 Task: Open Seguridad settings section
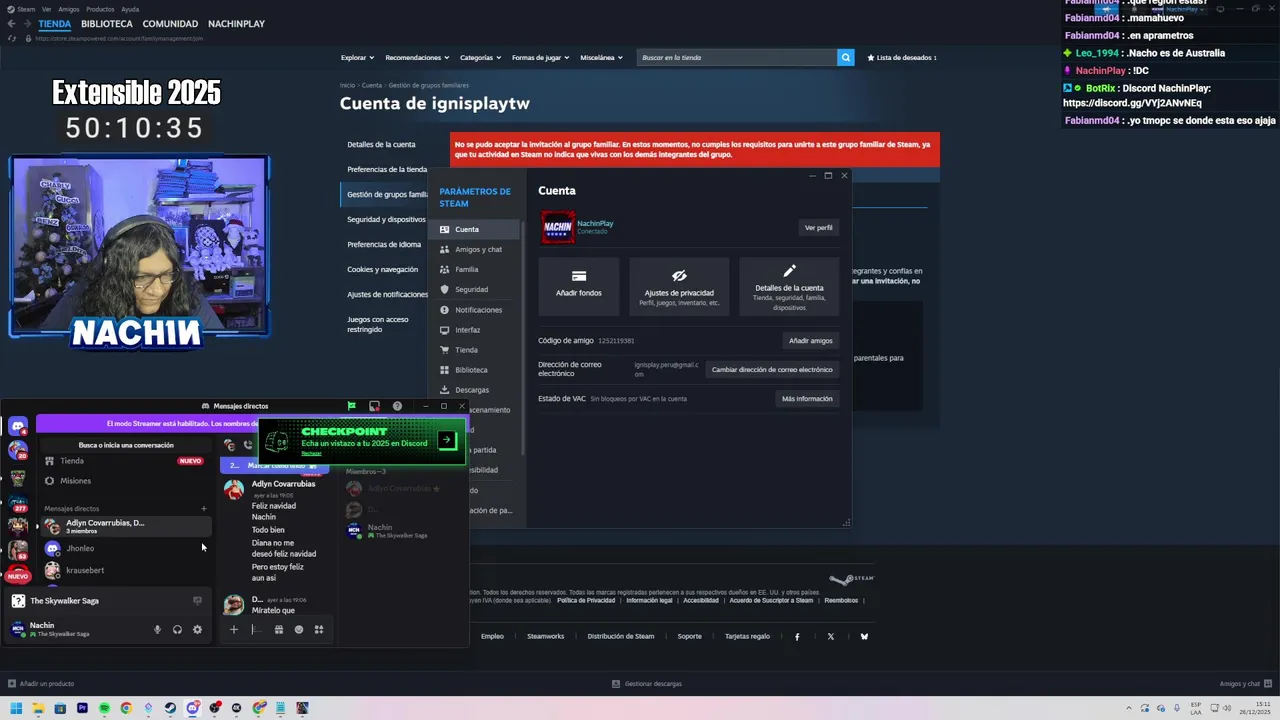coord(475,289)
